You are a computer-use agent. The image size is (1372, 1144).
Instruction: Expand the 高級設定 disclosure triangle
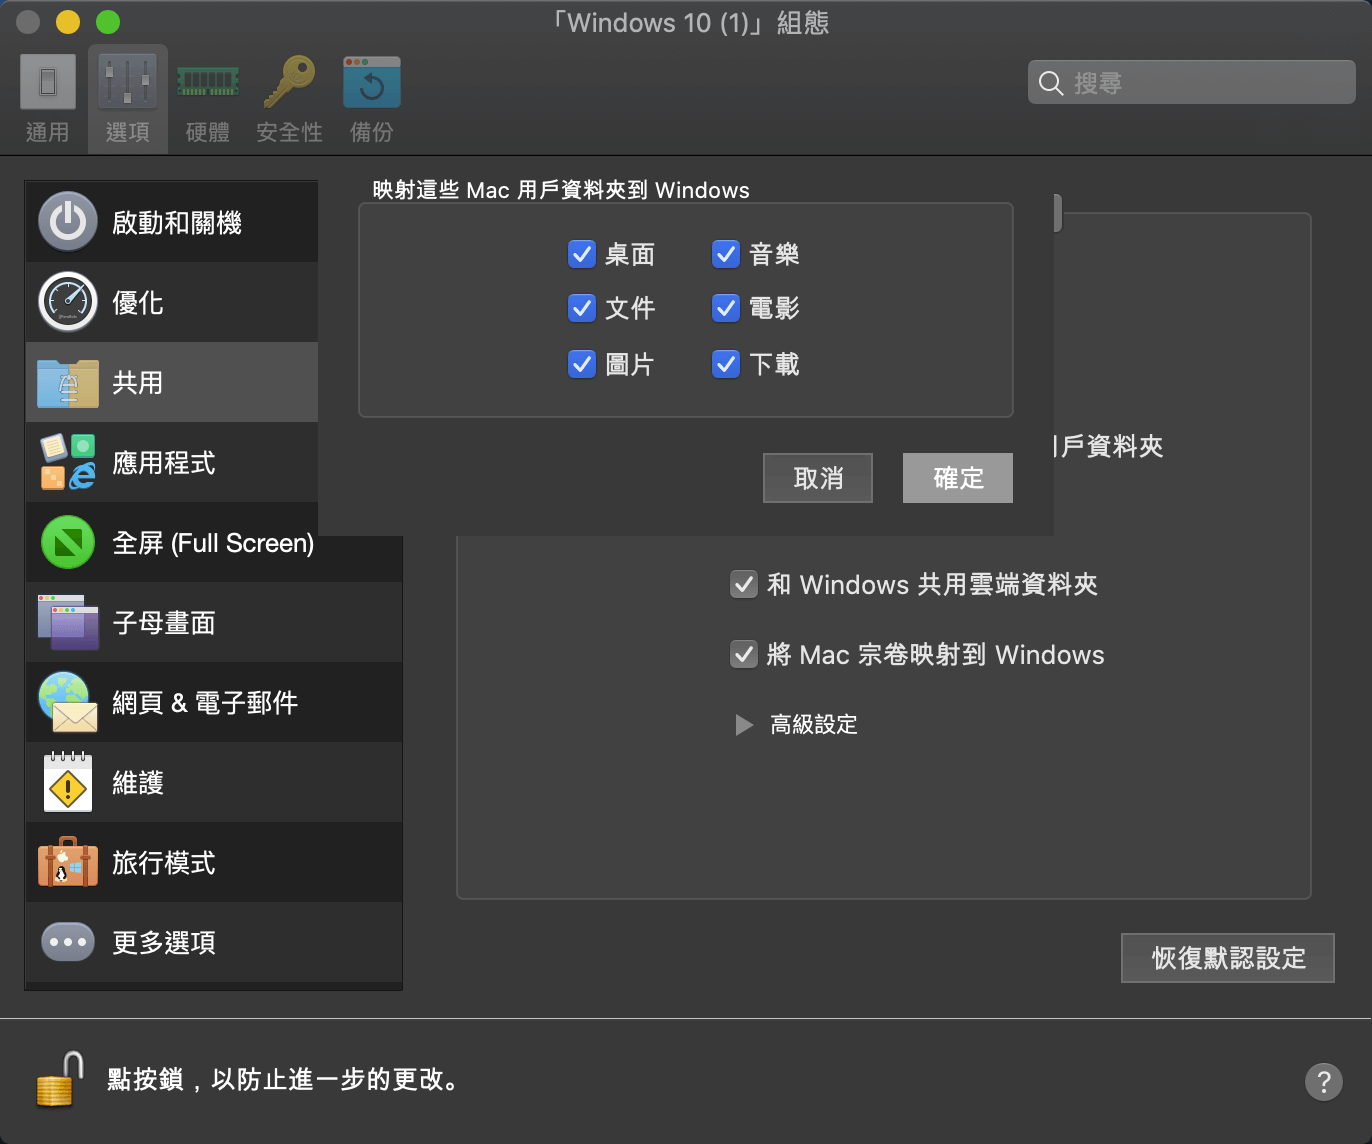pyautogui.click(x=744, y=725)
